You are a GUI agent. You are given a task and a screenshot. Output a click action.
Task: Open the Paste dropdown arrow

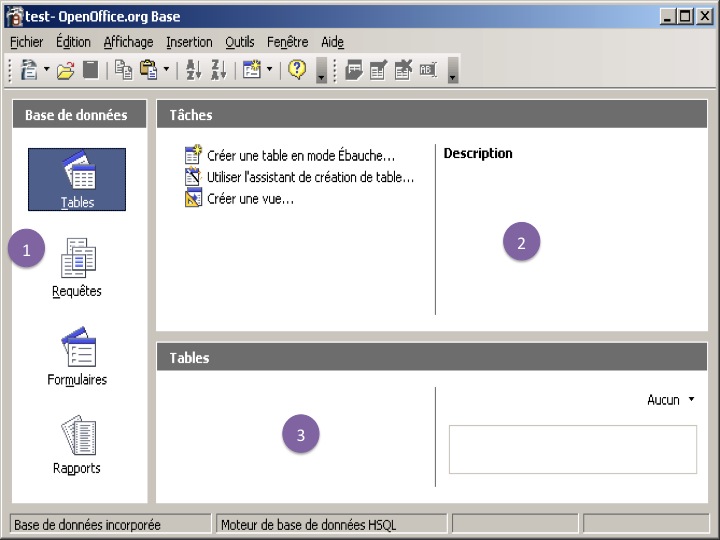(x=166, y=69)
